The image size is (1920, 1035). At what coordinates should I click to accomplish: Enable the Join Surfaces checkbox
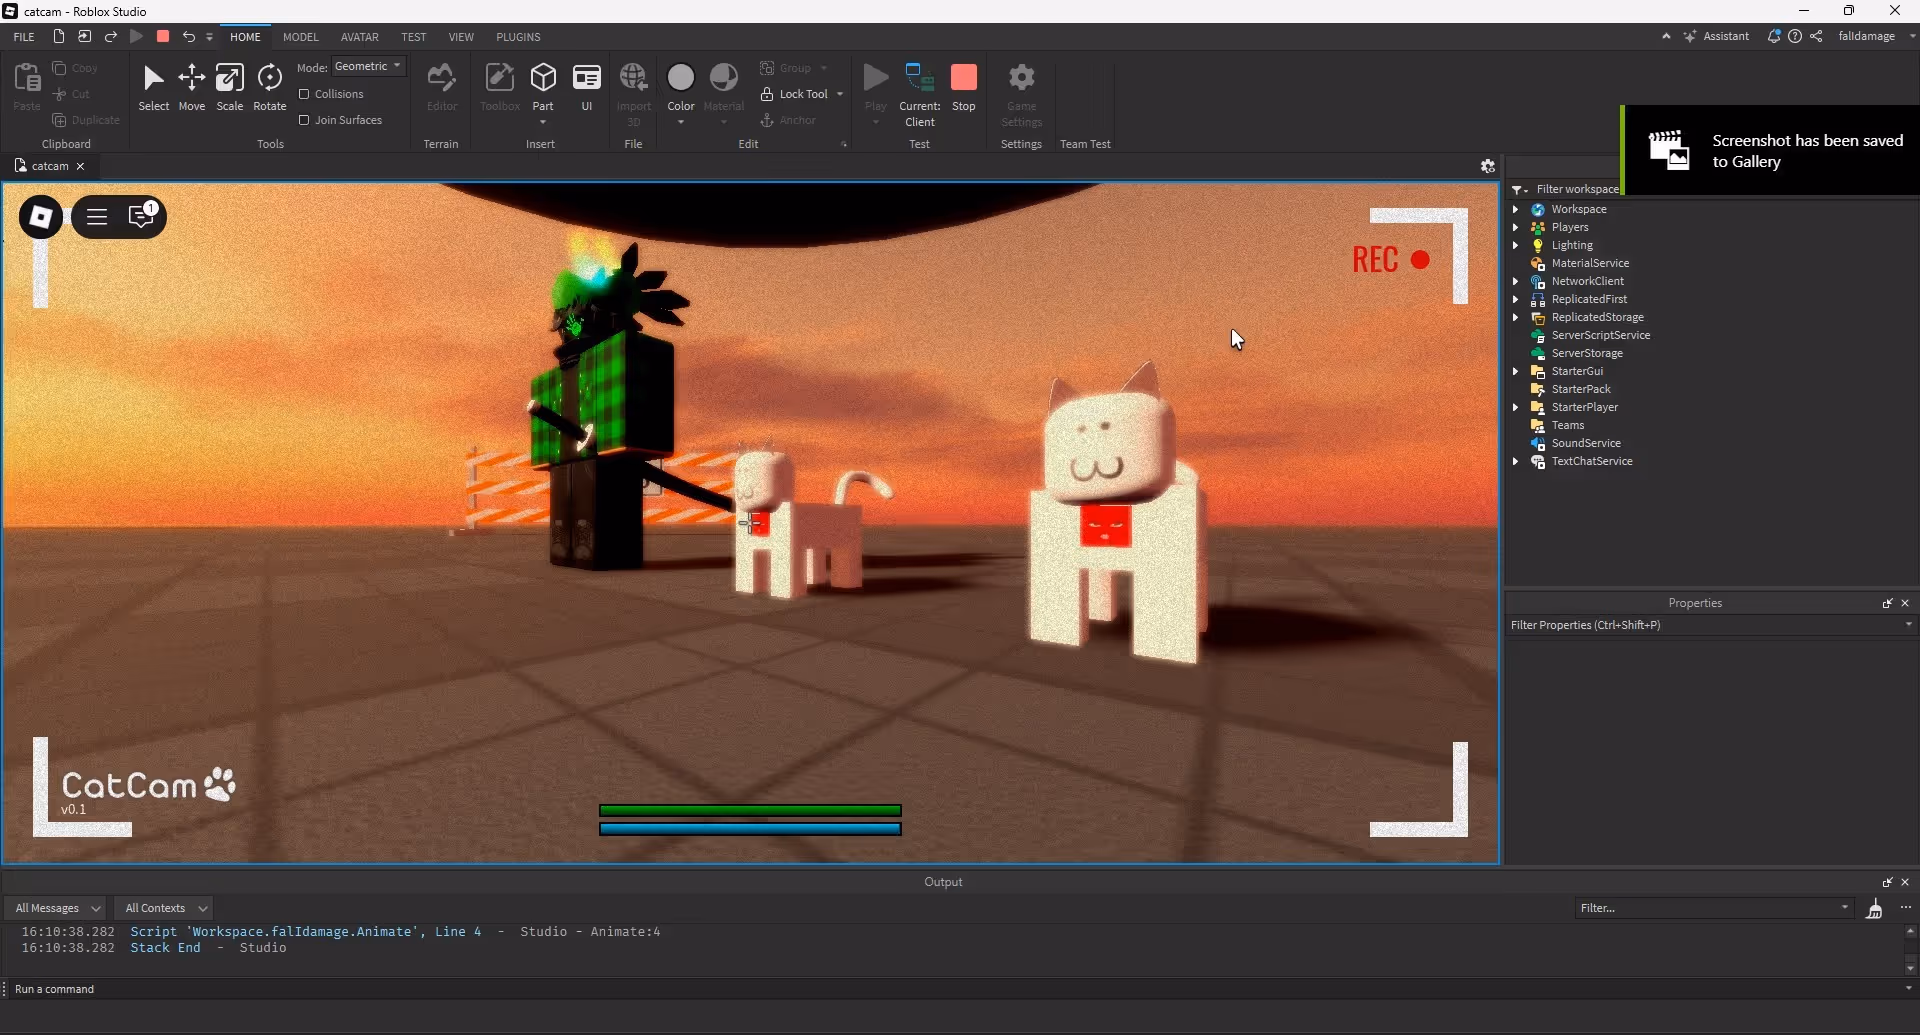tap(304, 120)
